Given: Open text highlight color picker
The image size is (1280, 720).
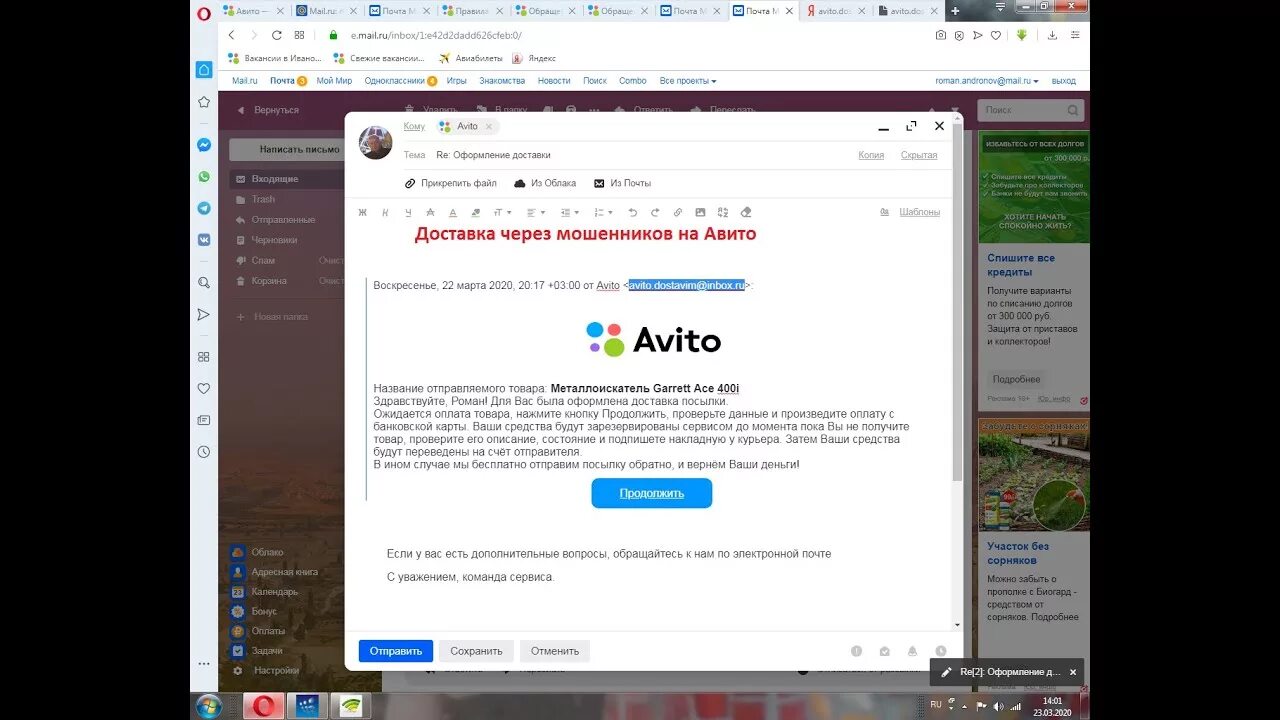Looking at the screenshot, I should point(476,212).
